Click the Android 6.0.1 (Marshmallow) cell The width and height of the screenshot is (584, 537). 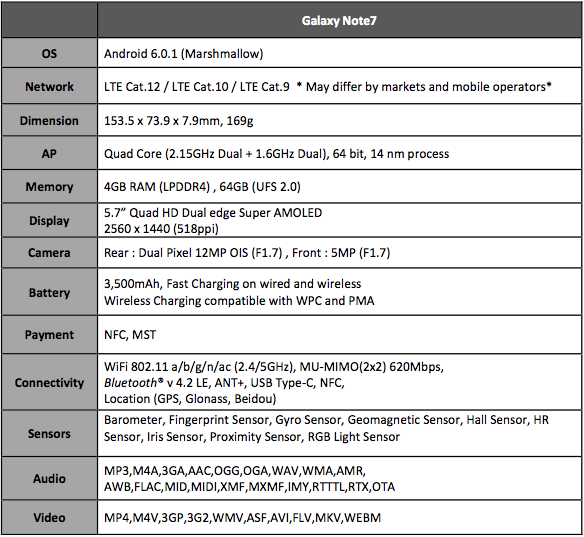click(x=339, y=54)
